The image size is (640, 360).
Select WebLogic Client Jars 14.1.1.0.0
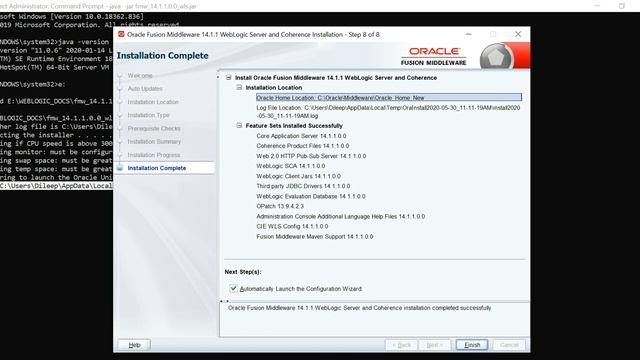pos(298,176)
